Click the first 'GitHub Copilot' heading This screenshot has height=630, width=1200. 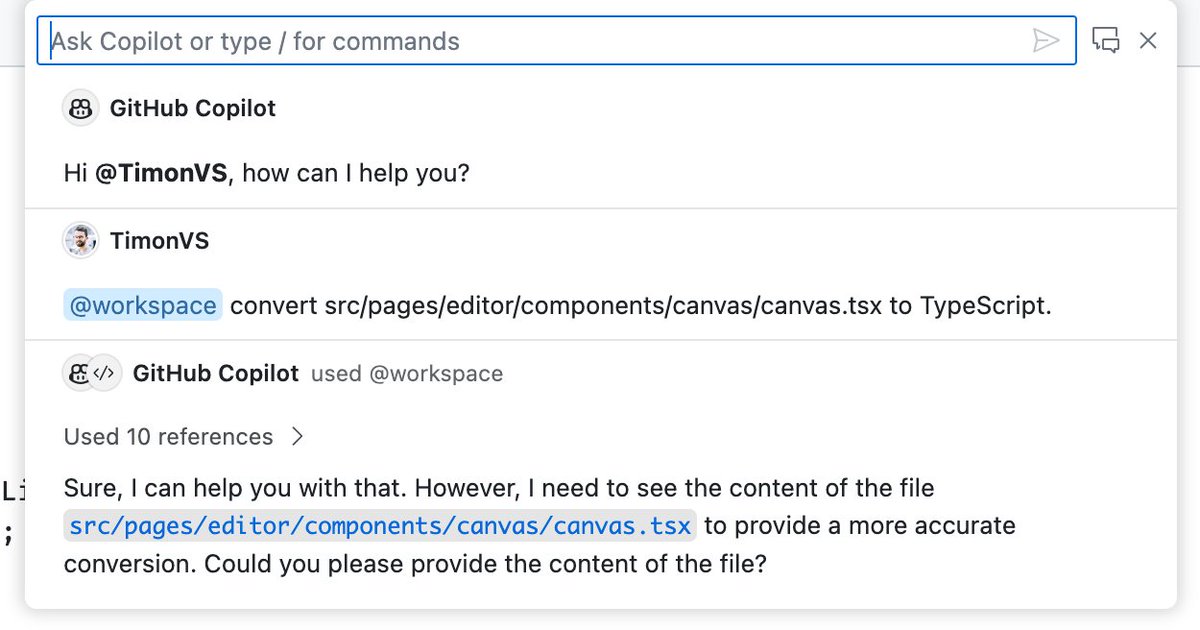pyautogui.click(x=193, y=108)
